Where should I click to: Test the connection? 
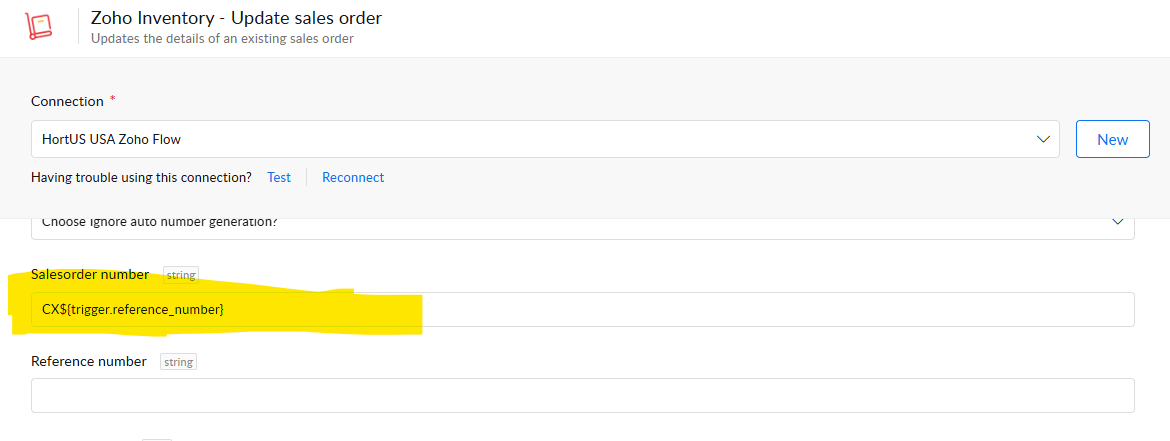point(279,178)
